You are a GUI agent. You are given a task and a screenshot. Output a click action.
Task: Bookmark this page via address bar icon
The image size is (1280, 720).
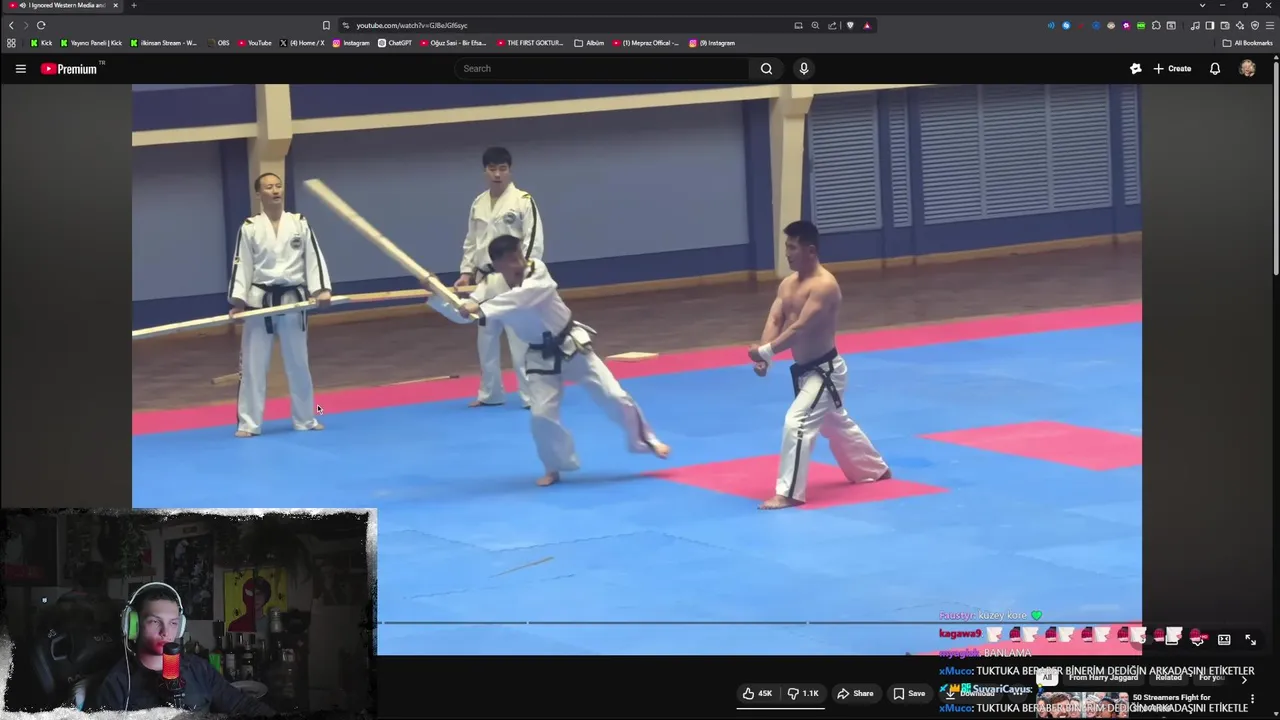326,25
